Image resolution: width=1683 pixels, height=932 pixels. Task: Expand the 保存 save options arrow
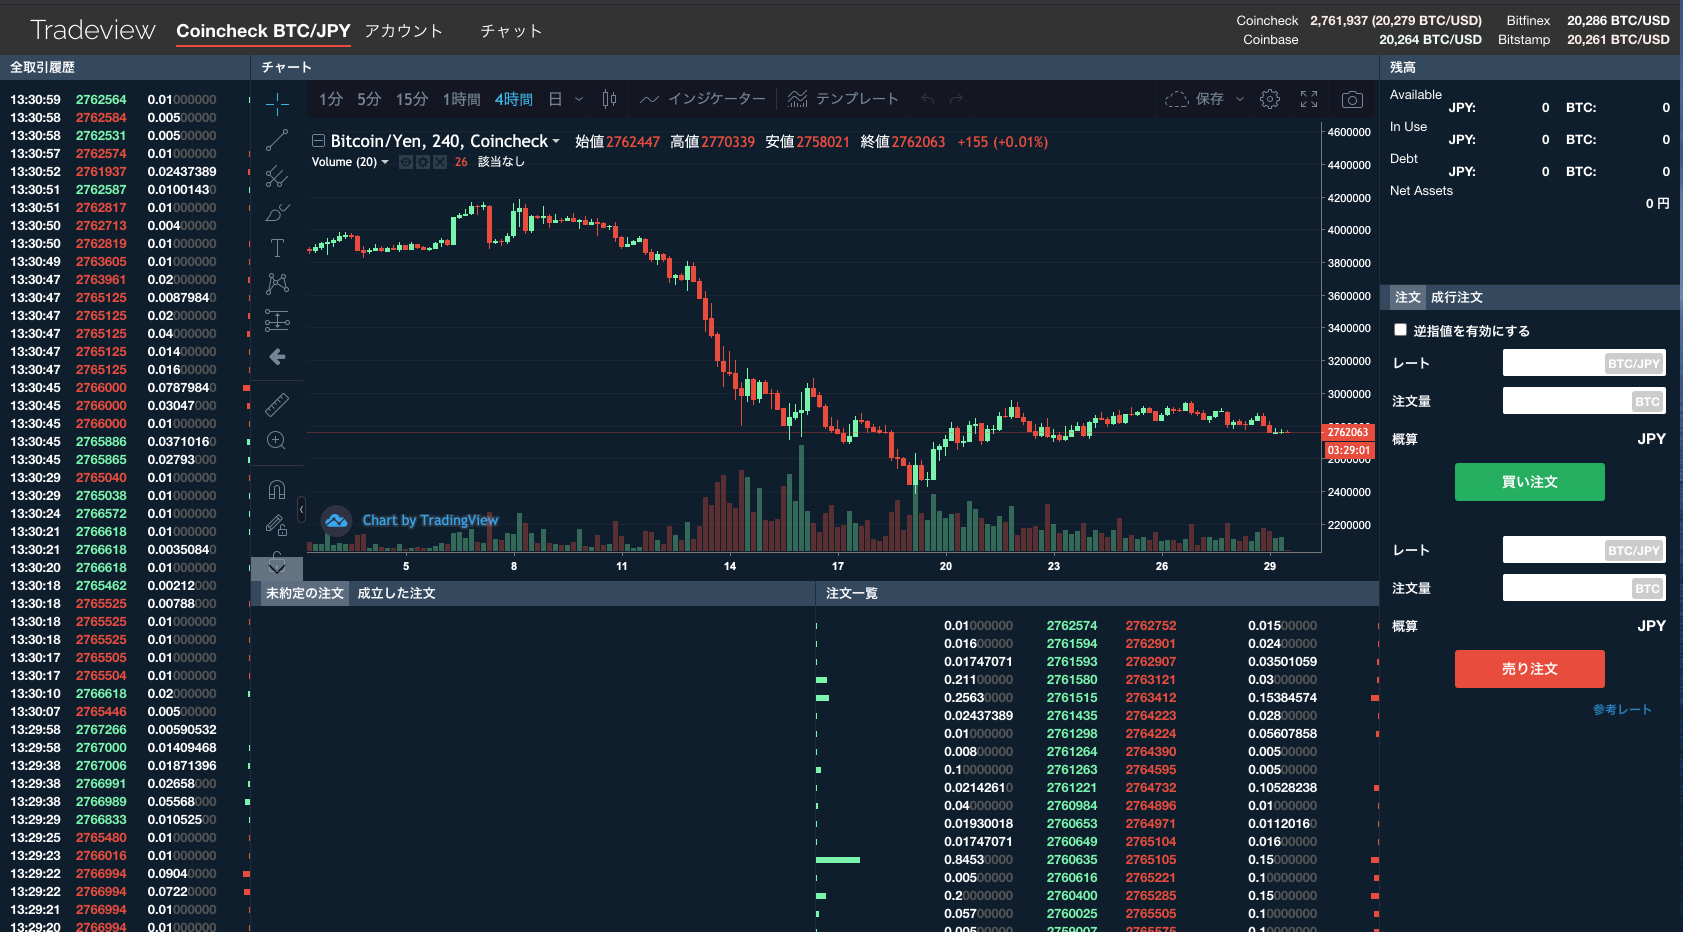(x=1240, y=99)
